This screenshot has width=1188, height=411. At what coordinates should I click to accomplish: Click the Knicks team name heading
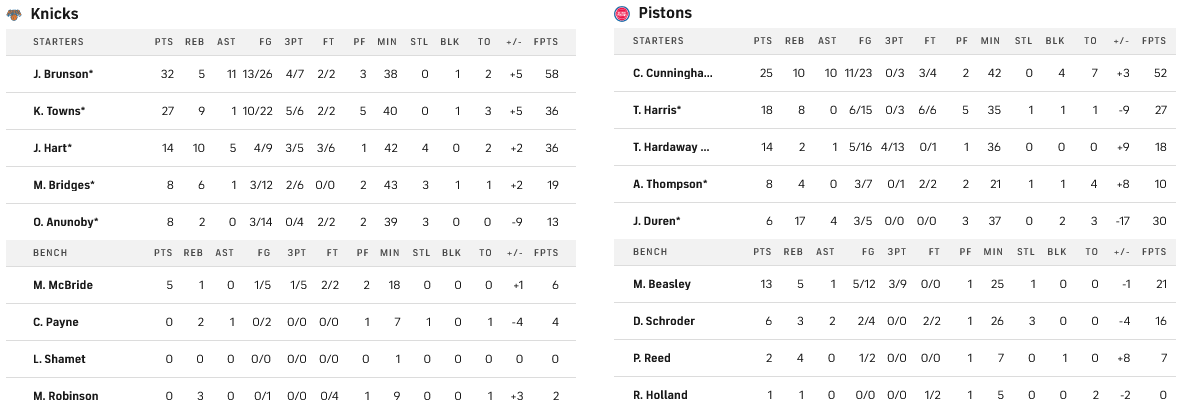55,14
